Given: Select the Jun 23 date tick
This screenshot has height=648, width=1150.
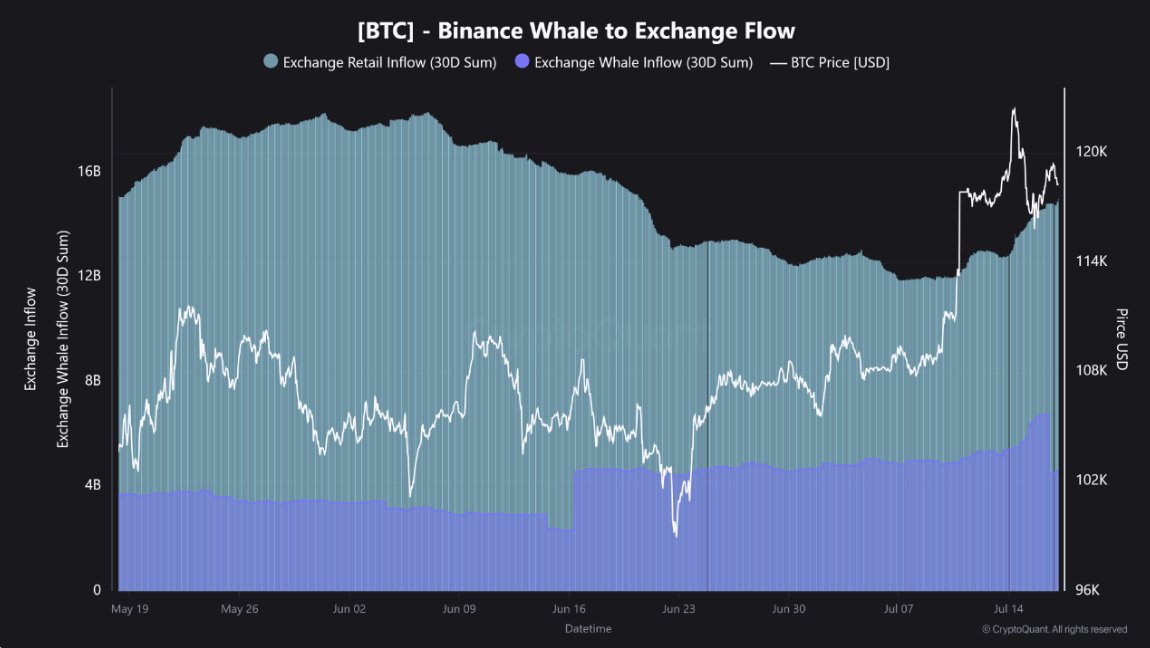Looking at the screenshot, I should pos(678,609).
